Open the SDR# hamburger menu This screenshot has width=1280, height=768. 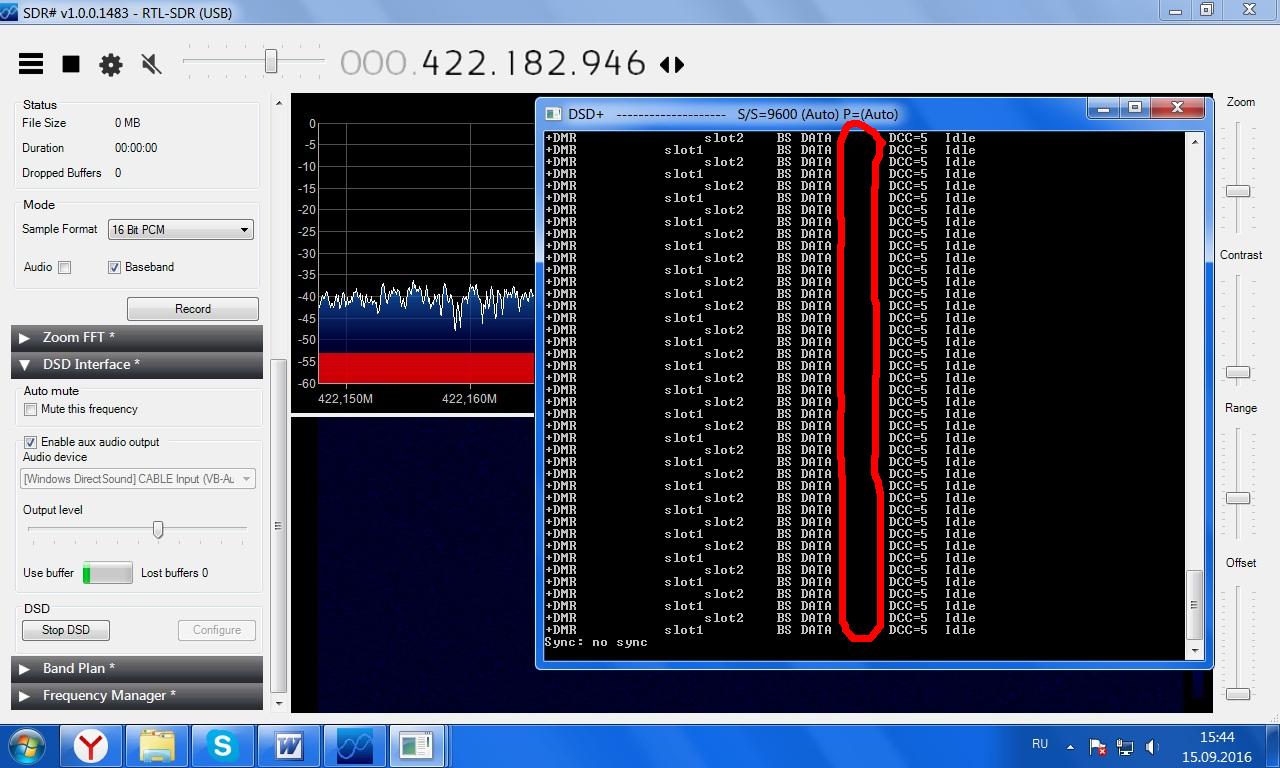click(31, 64)
